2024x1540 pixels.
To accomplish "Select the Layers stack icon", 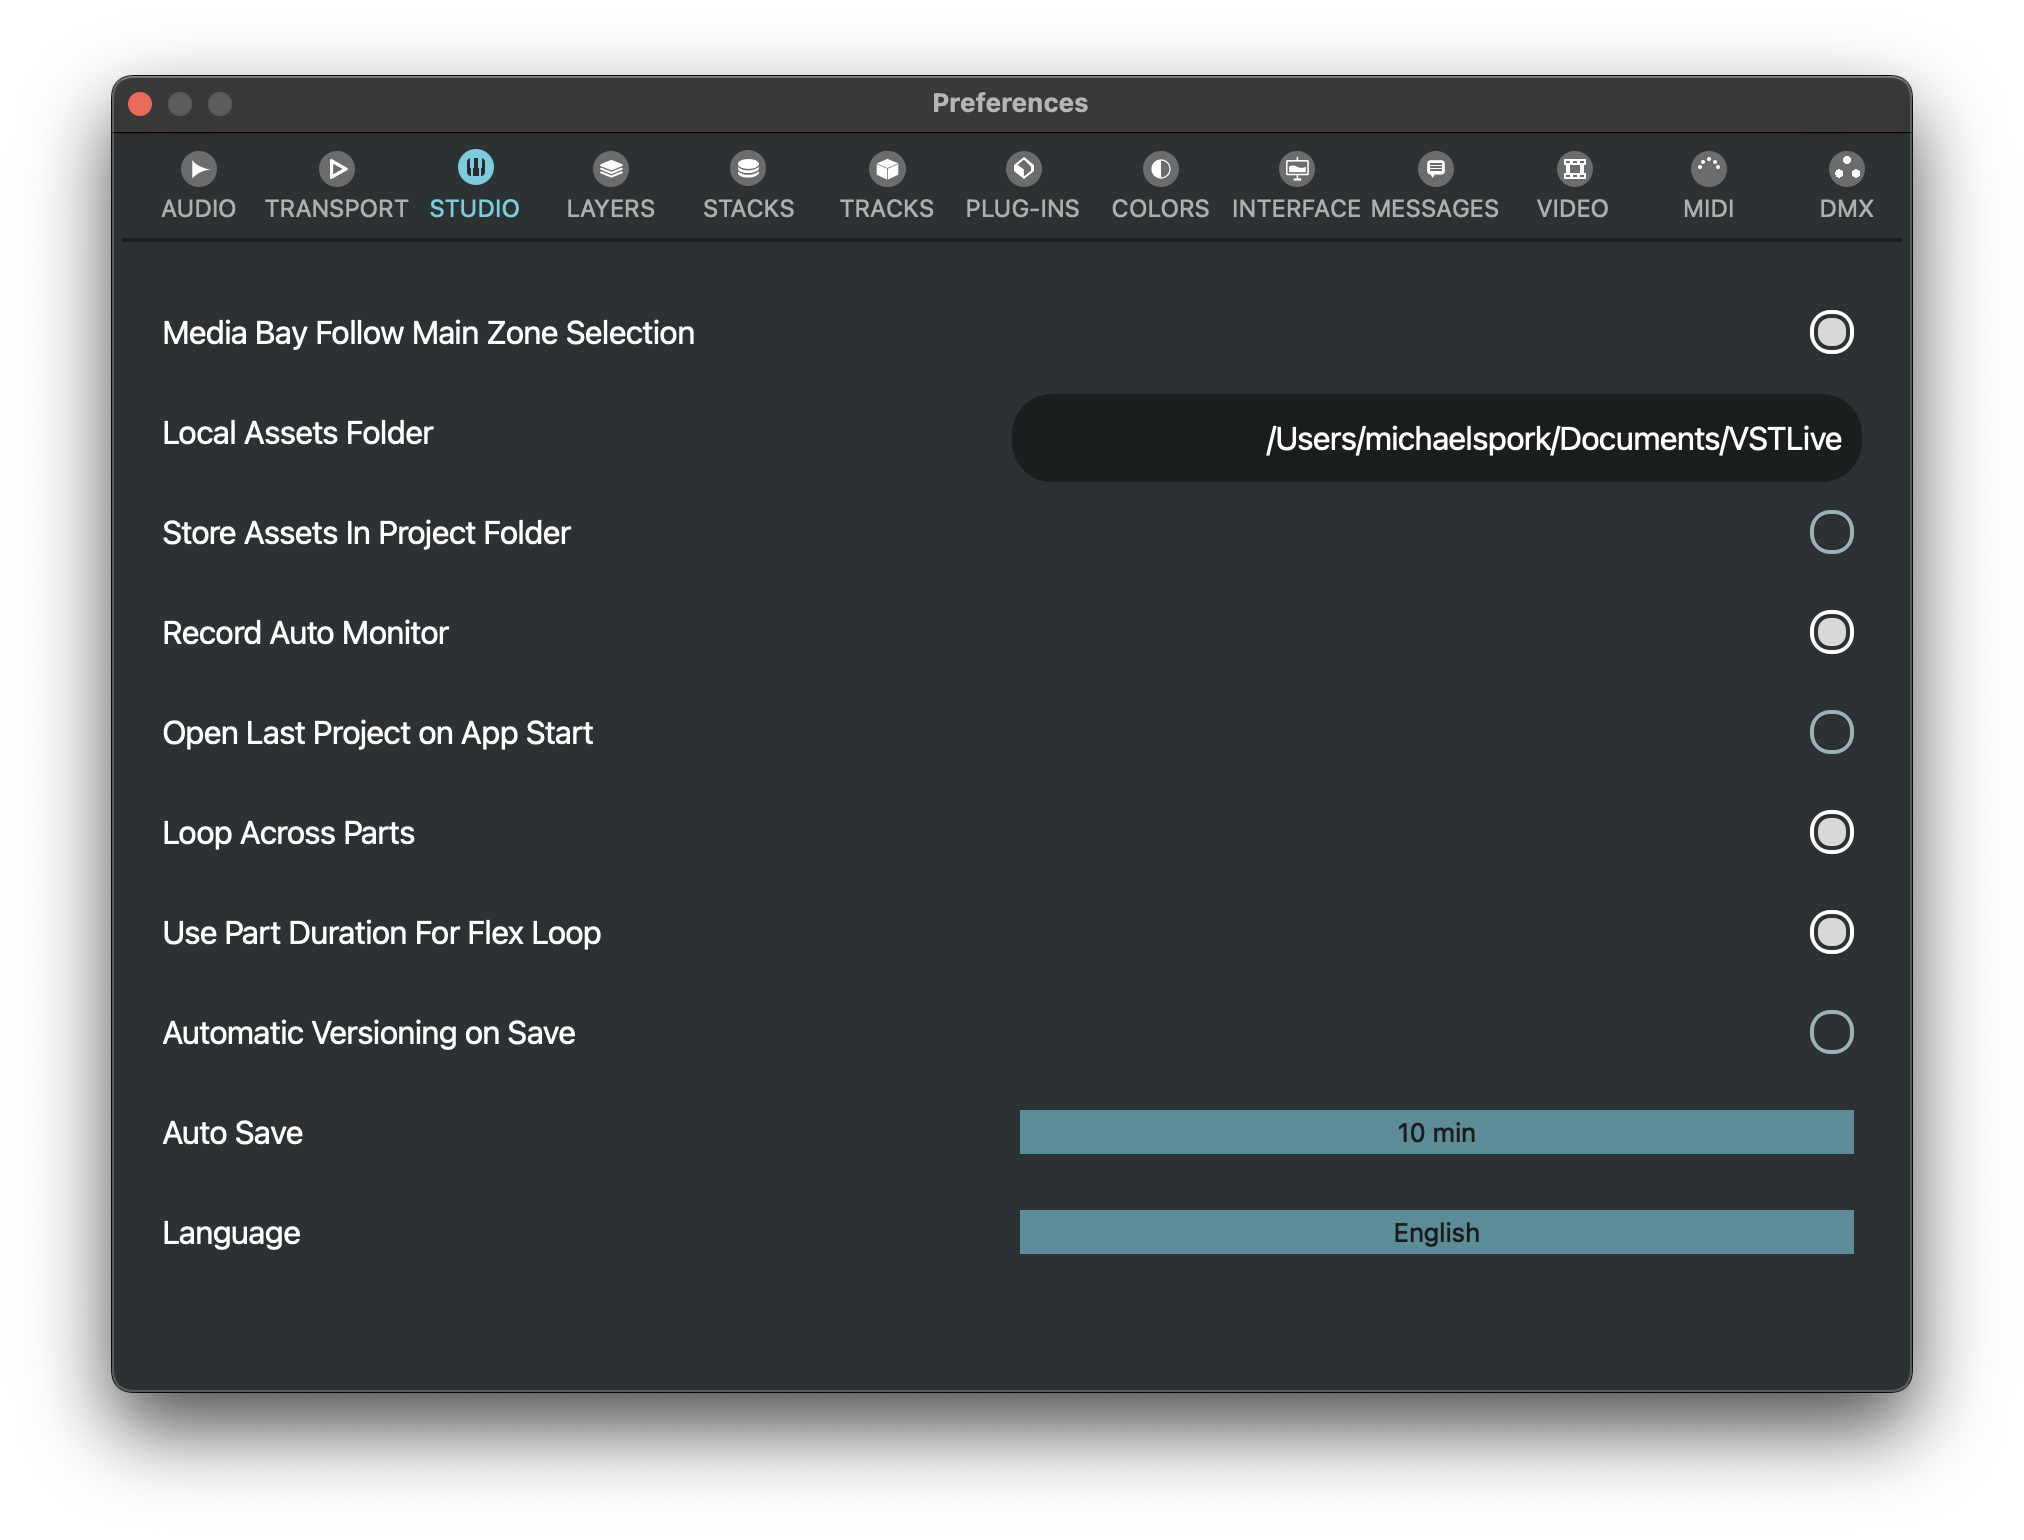I will (610, 169).
